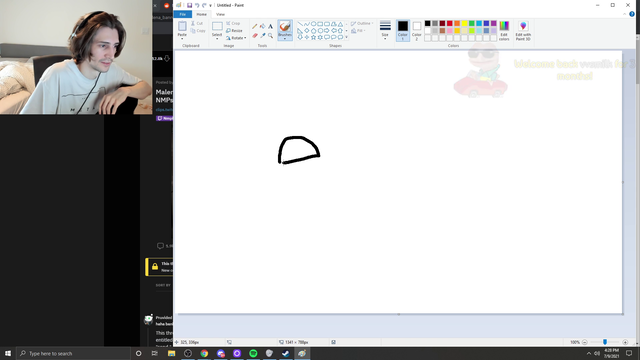This screenshot has width=640, height=360.
Task: Open Chrome from the taskbar
Action: (x=204, y=353)
